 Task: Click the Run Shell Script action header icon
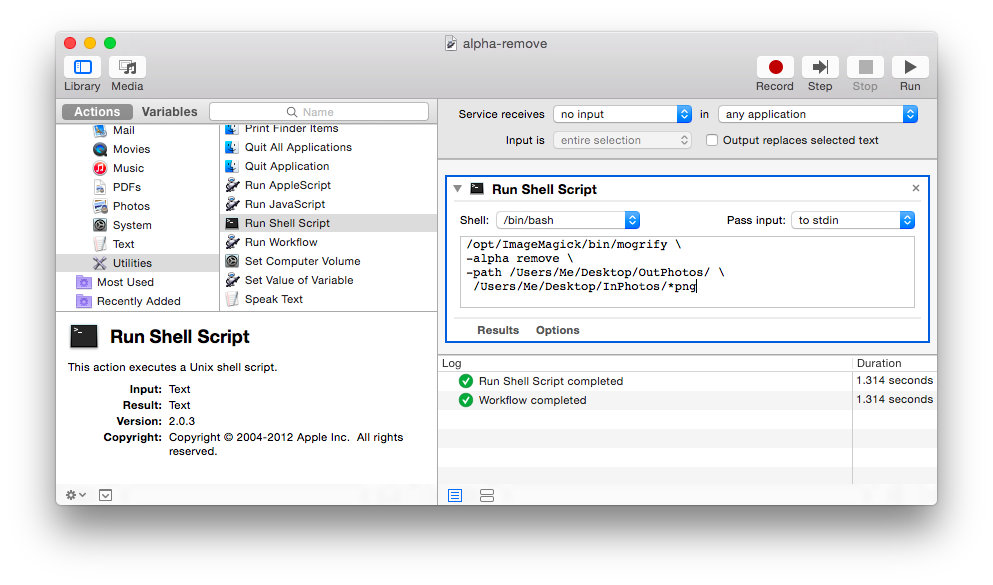(477, 189)
